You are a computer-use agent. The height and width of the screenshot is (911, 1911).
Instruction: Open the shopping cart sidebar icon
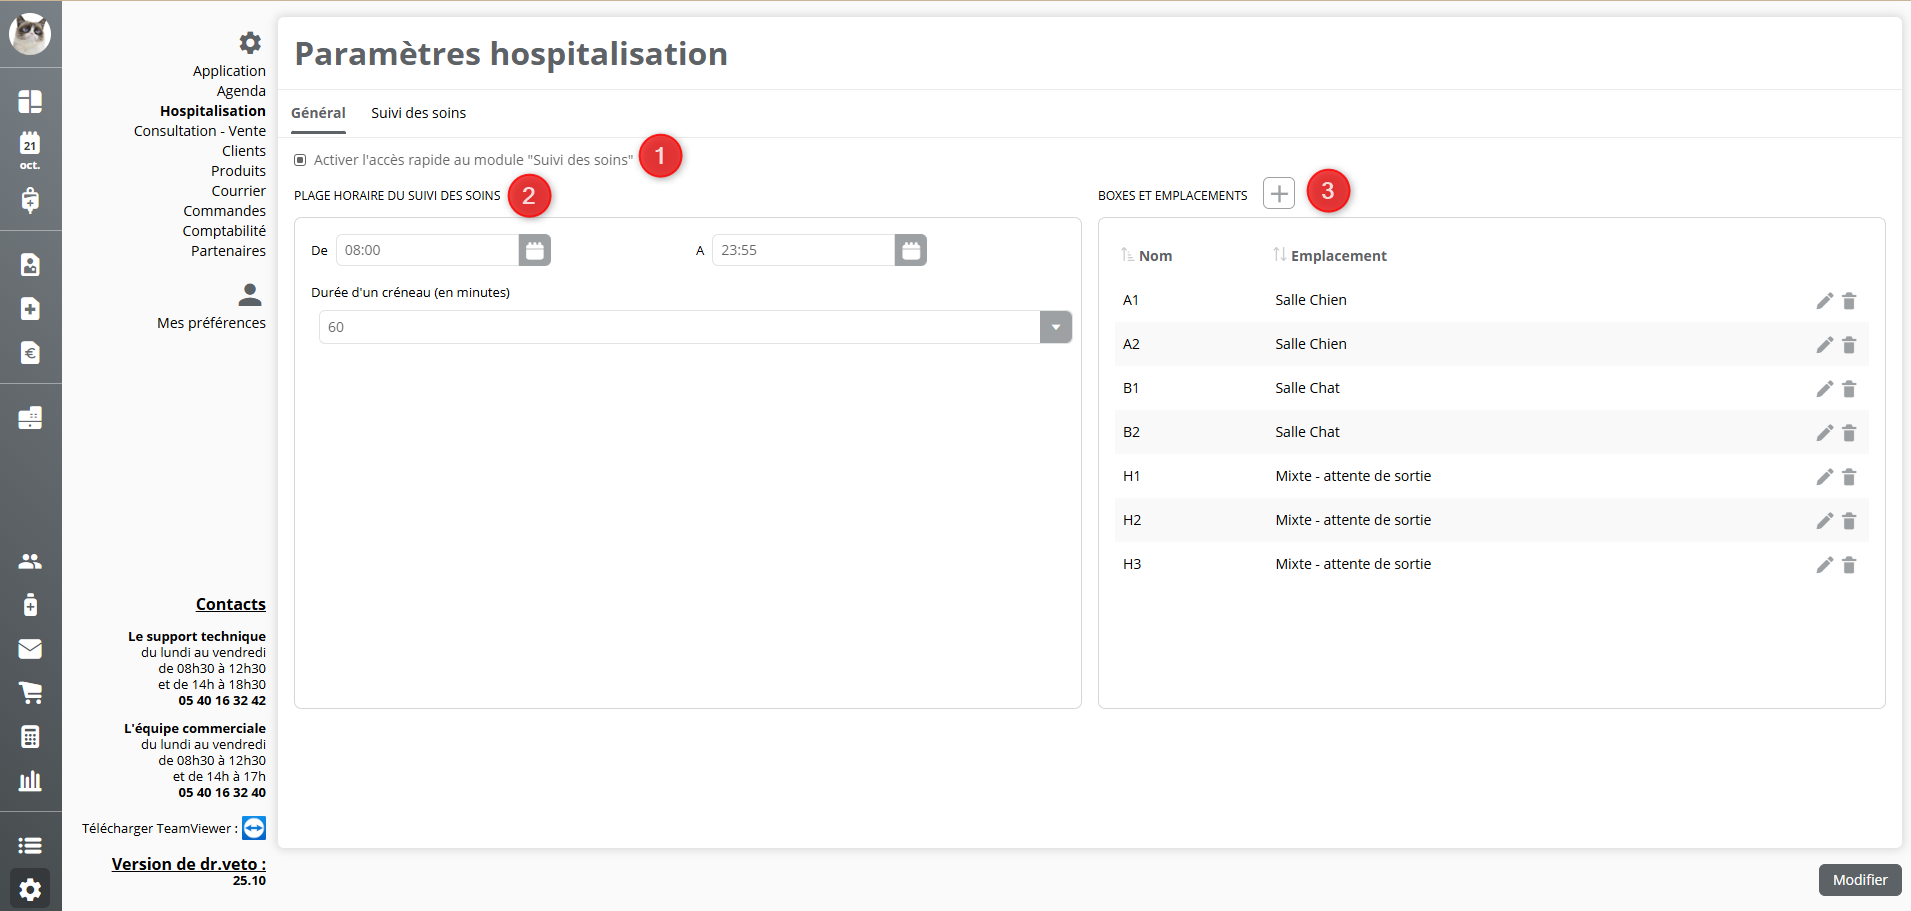point(30,692)
